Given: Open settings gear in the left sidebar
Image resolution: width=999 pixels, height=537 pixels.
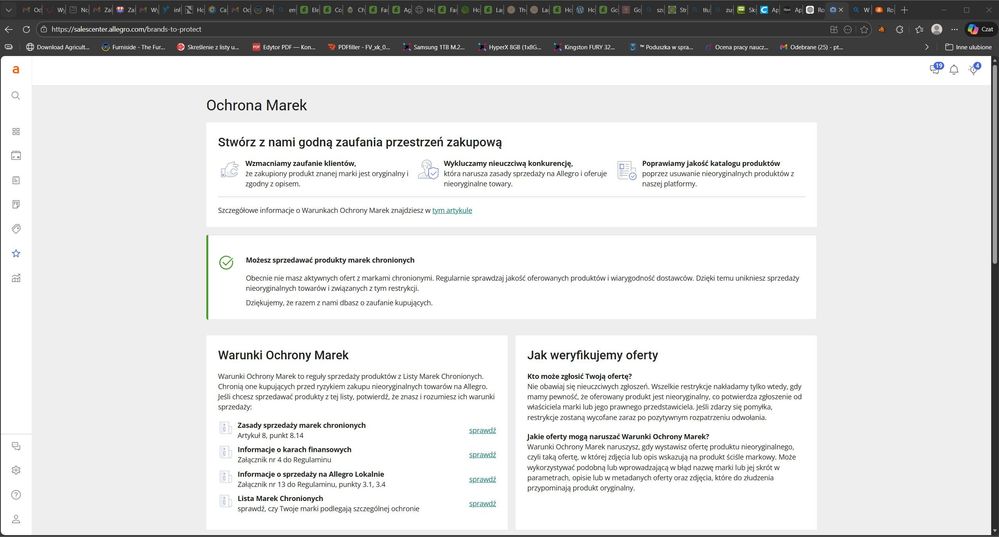Looking at the screenshot, I should [15, 470].
